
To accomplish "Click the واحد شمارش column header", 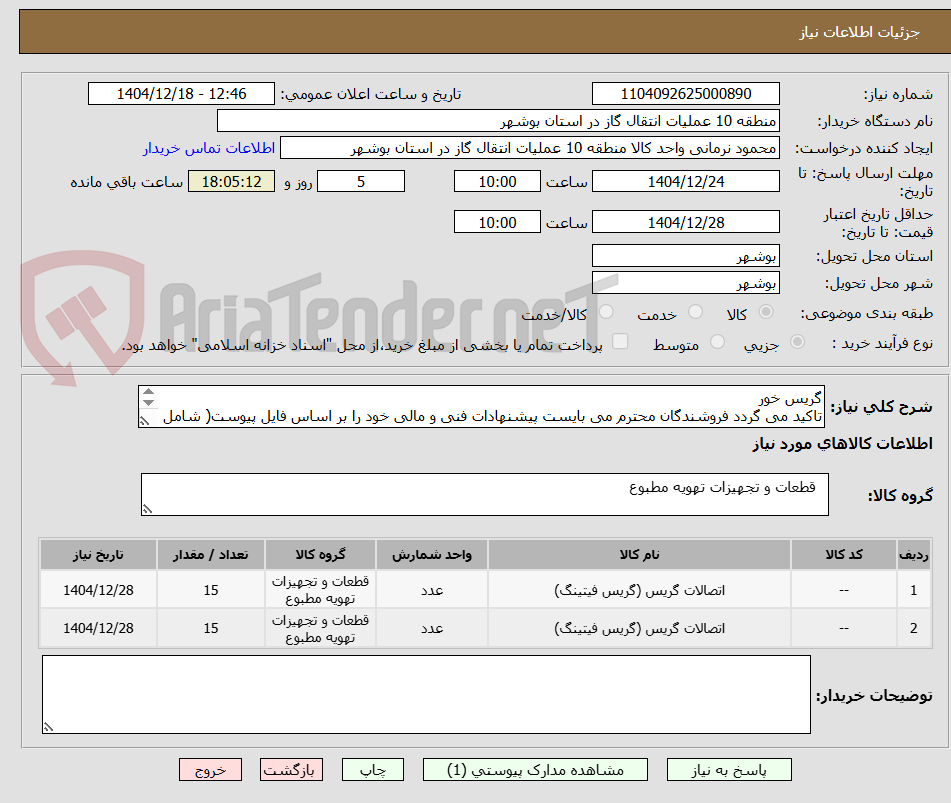I will [x=432, y=554].
